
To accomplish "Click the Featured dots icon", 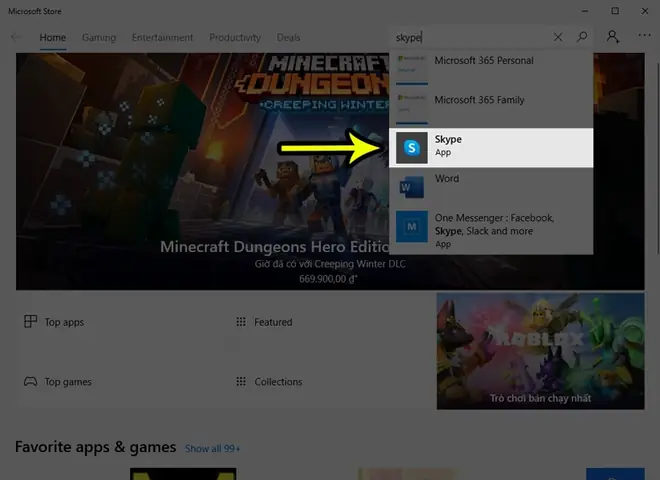I will pos(241,322).
